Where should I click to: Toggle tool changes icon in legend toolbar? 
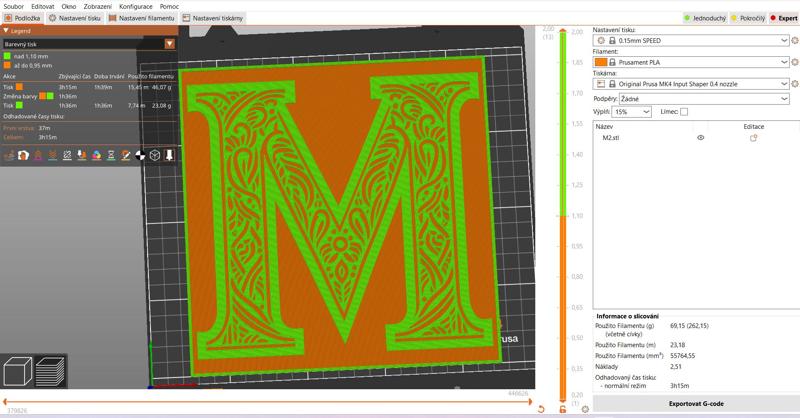[x=82, y=155]
